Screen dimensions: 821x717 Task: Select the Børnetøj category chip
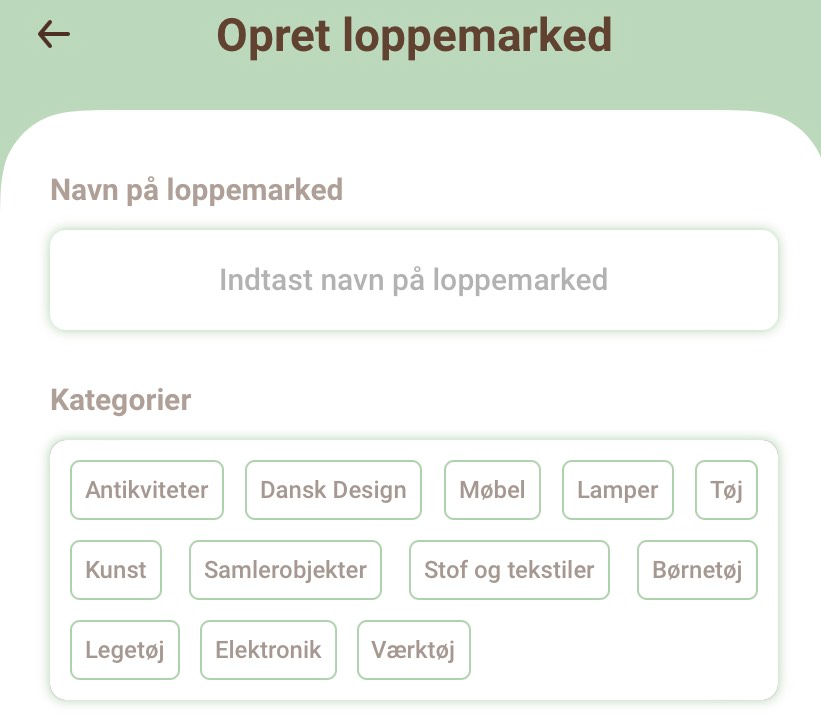(697, 570)
